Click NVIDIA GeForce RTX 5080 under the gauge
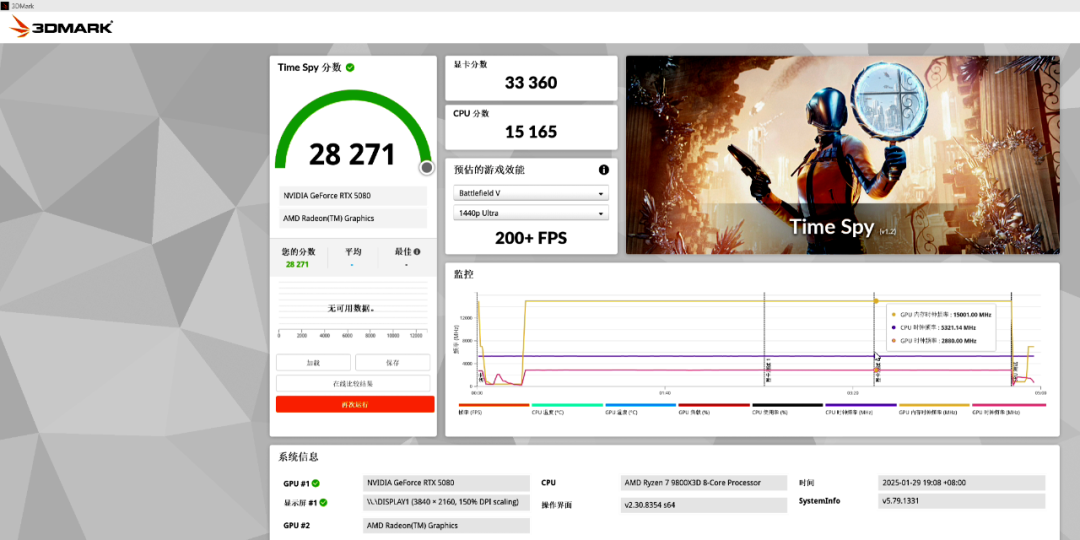 tap(353, 196)
